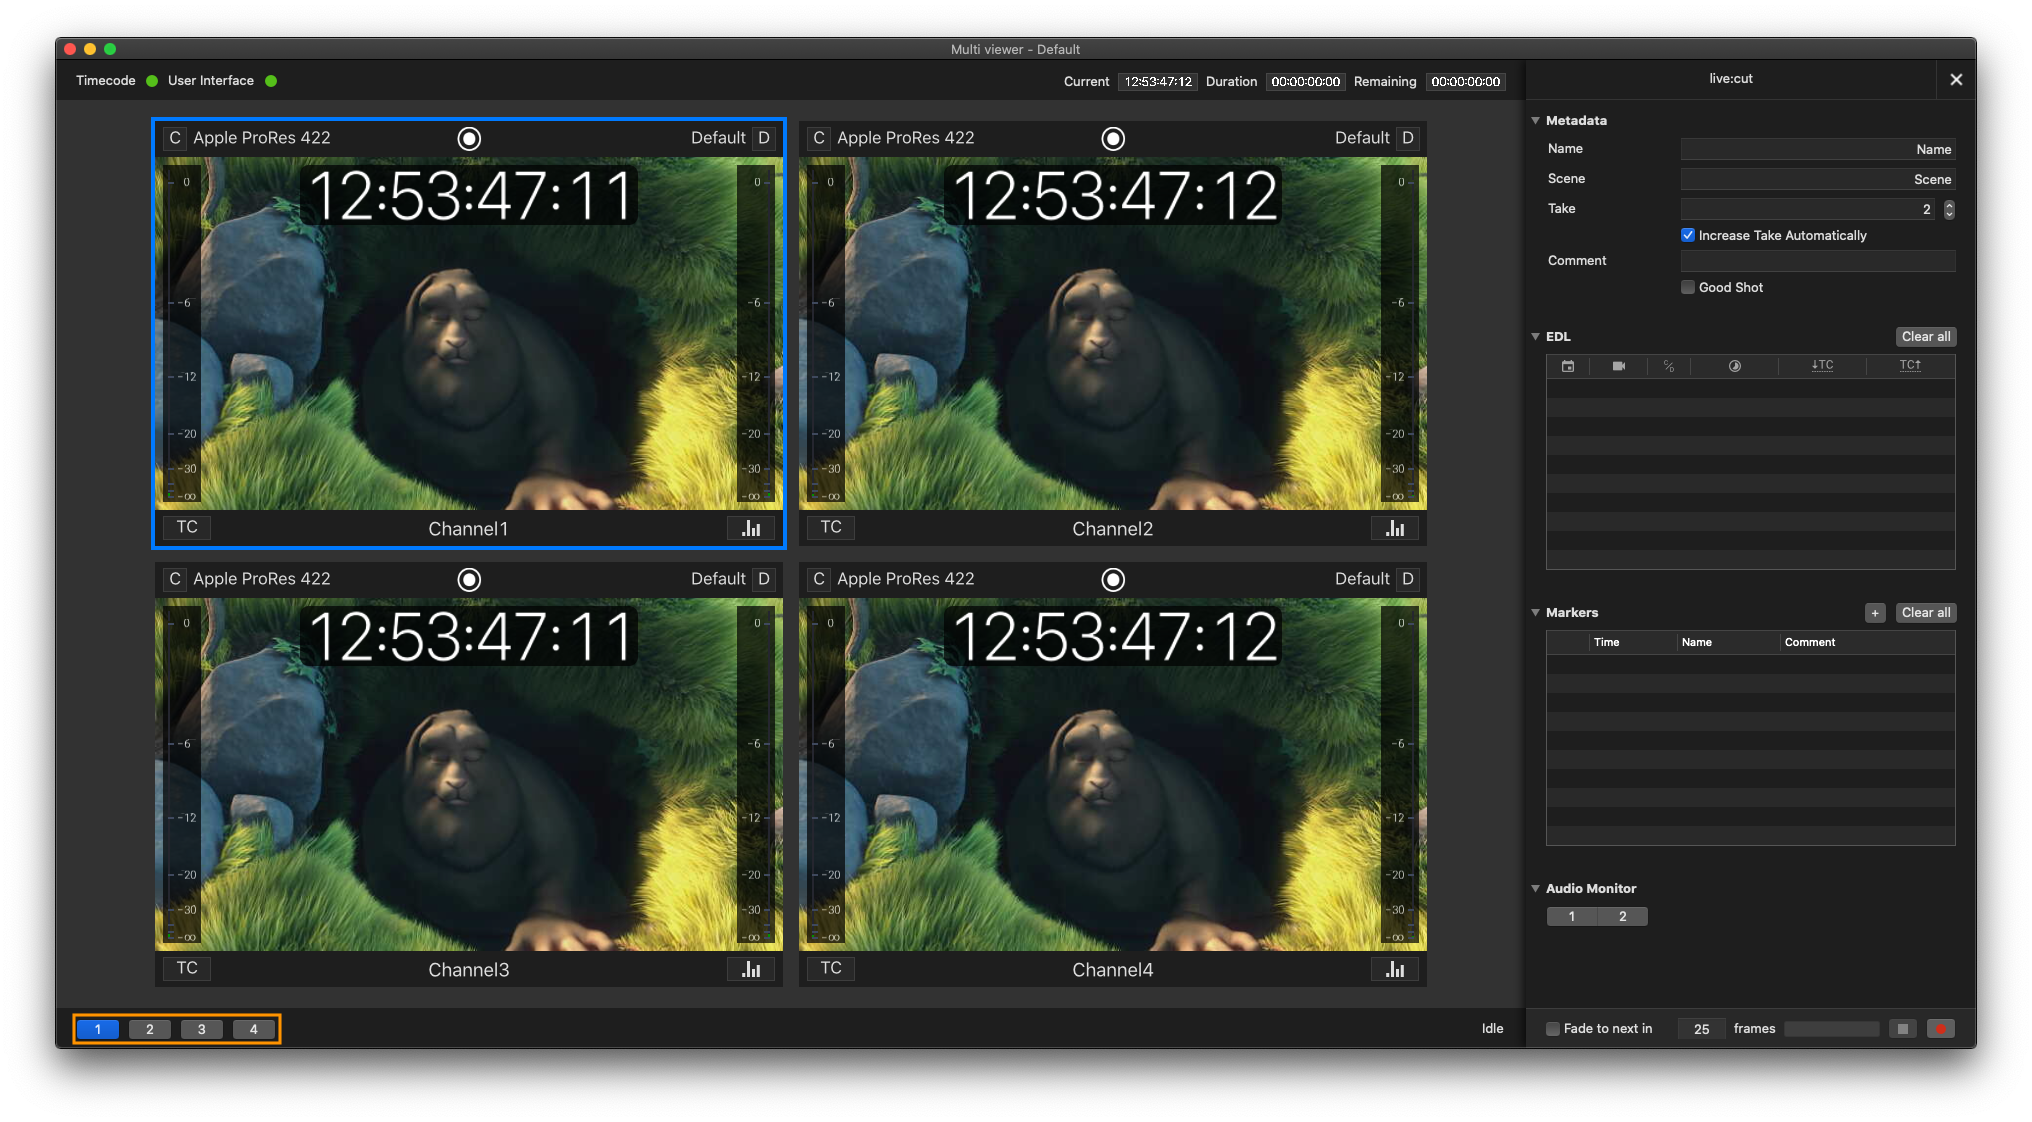Open audio levels icon for Channel1
2032x1122 pixels.
coord(751,528)
